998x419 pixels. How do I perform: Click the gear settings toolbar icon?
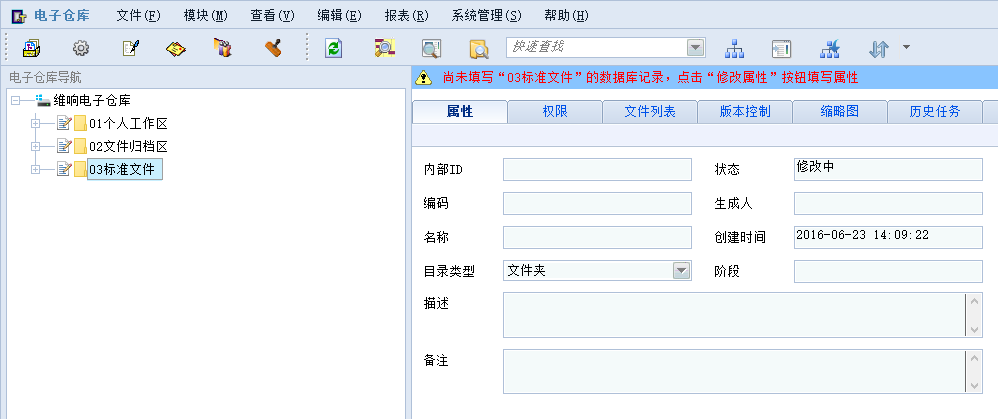click(x=81, y=48)
